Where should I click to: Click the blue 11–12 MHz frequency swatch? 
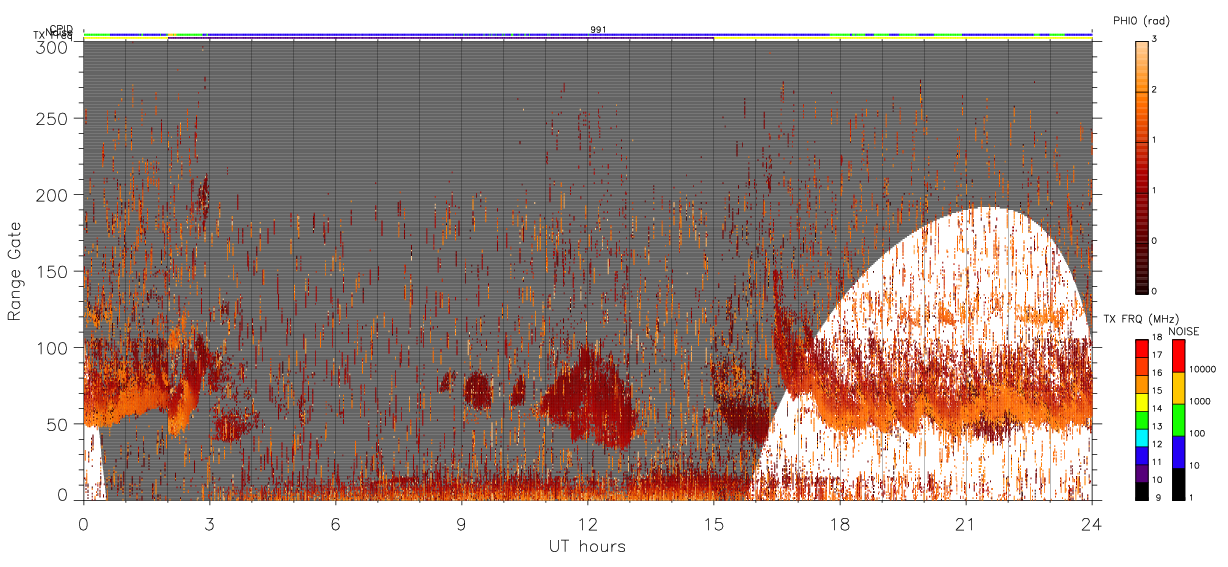[x=1141, y=456]
